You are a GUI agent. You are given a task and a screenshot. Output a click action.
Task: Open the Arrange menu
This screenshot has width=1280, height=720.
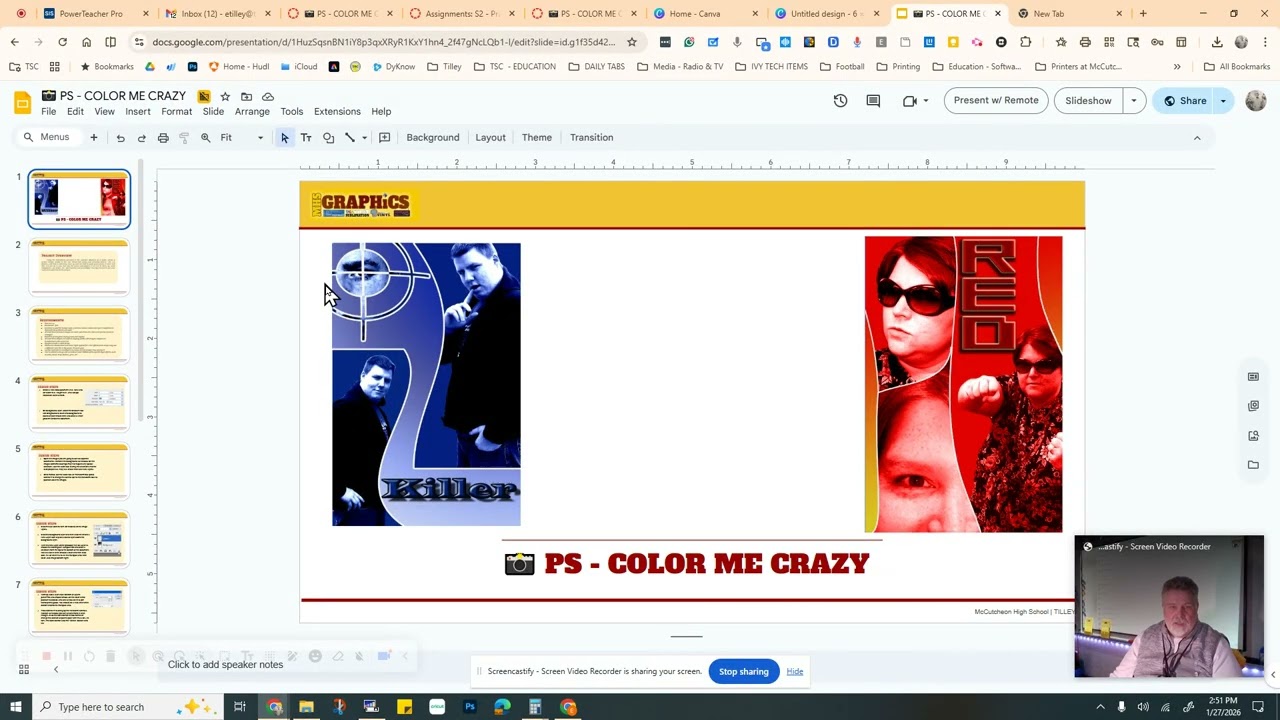pyautogui.click(x=252, y=112)
